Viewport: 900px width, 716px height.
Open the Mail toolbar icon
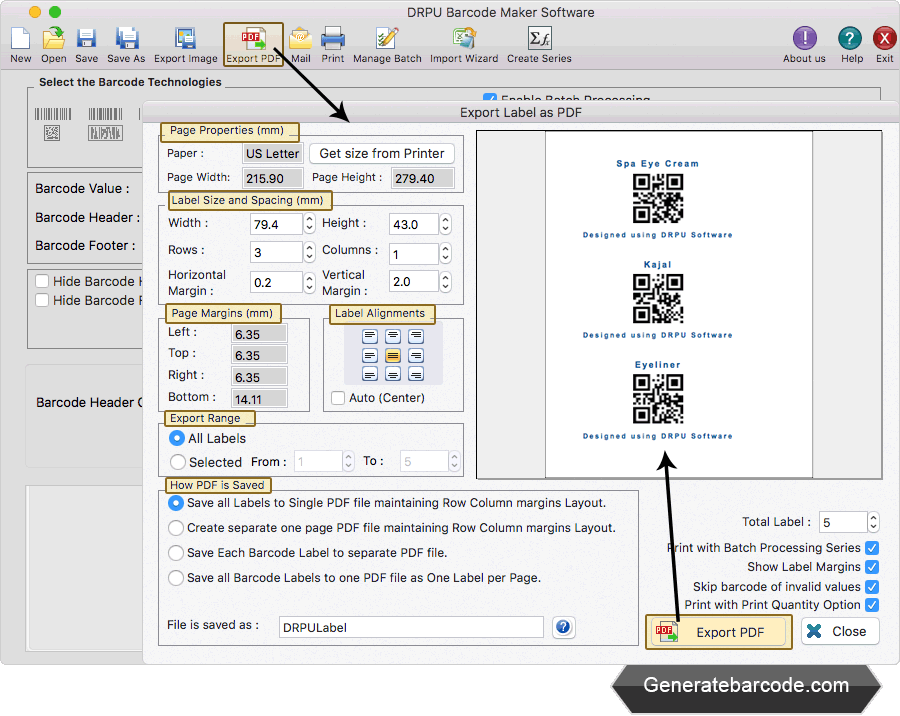[301, 39]
